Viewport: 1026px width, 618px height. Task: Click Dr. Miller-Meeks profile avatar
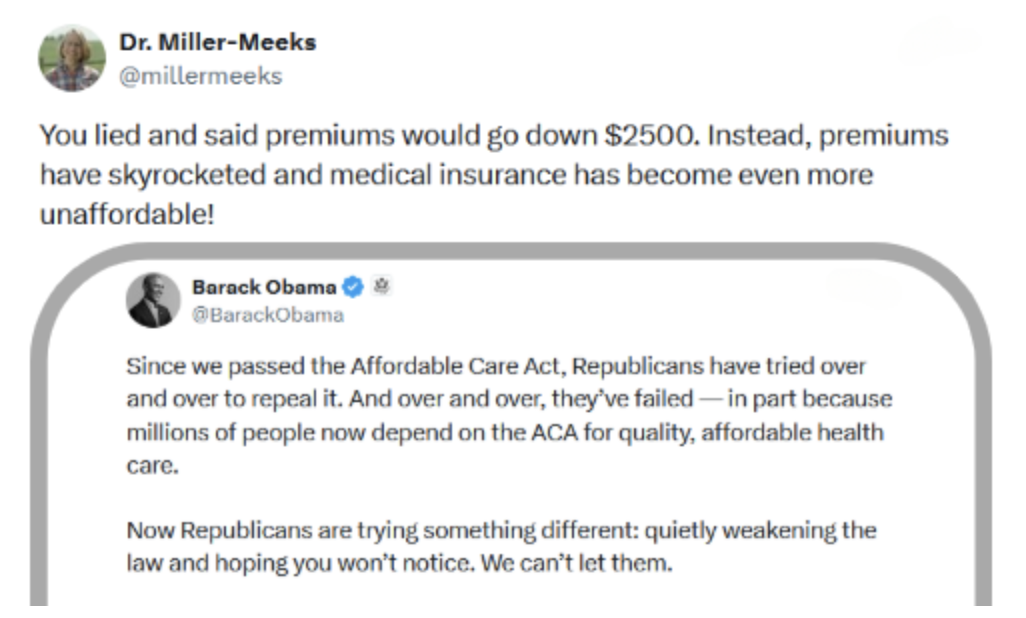click(72, 58)
